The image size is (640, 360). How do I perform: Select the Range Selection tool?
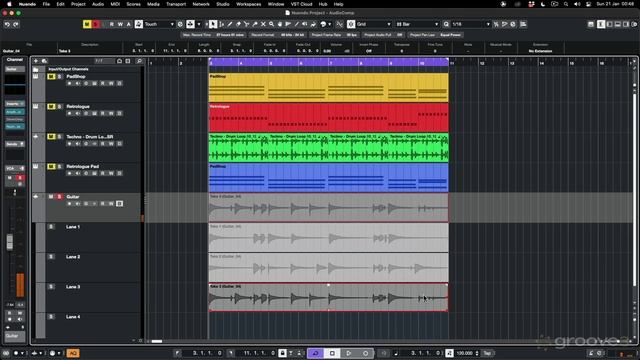click(x=222, y=24)
